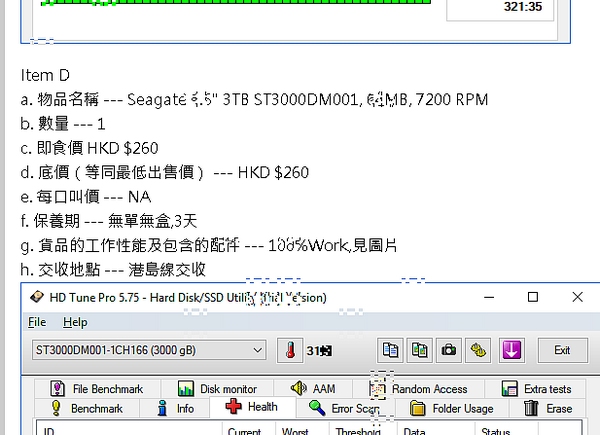Viewport: 600px width, 435px height.
Task: Click the copy screenshot to clipboard icon
Action: pyautogui.click(x=419, y=350)
